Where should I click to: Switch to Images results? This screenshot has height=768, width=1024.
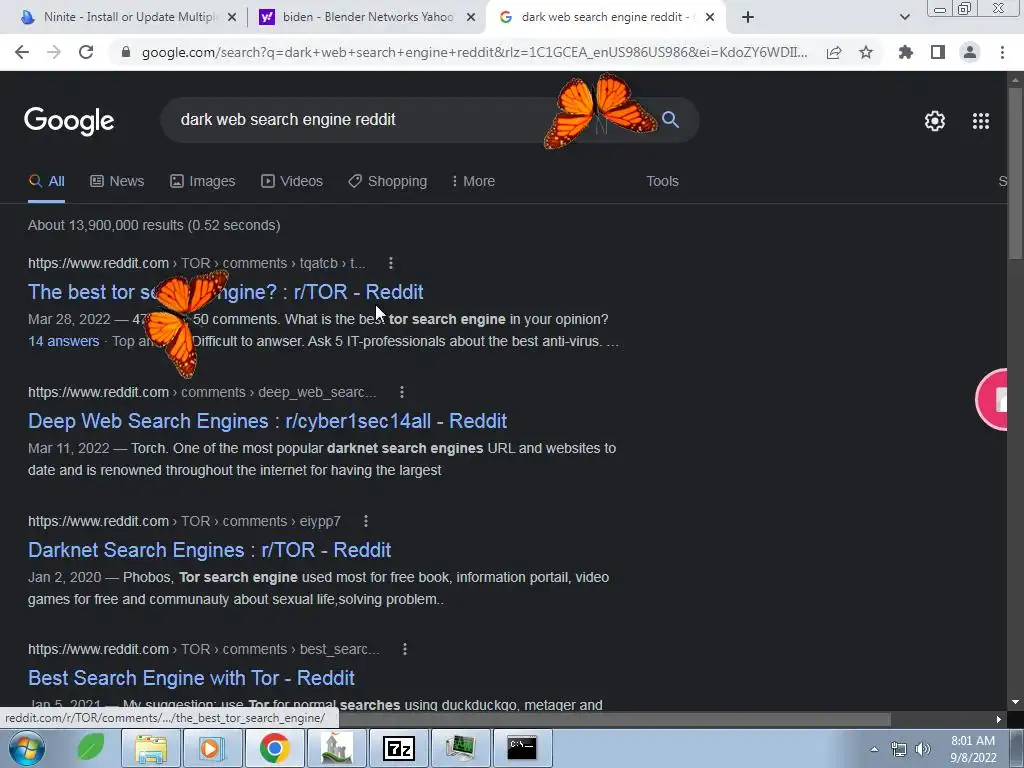(202, 182)
